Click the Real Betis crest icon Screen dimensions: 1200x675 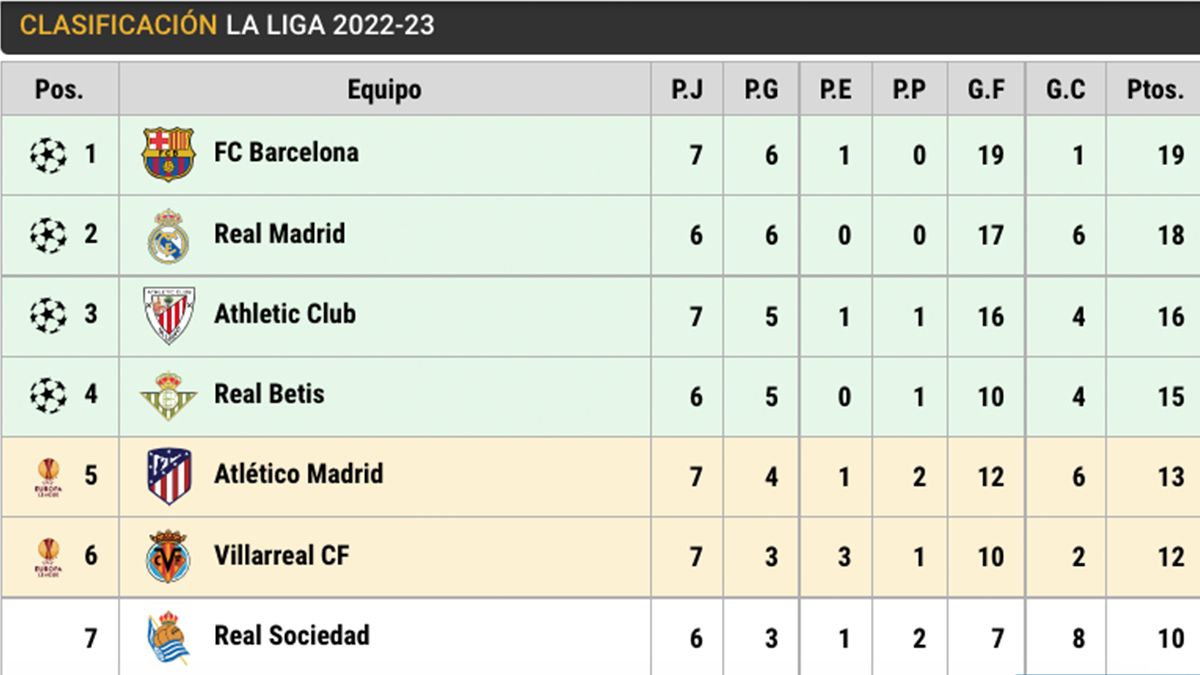168,396
